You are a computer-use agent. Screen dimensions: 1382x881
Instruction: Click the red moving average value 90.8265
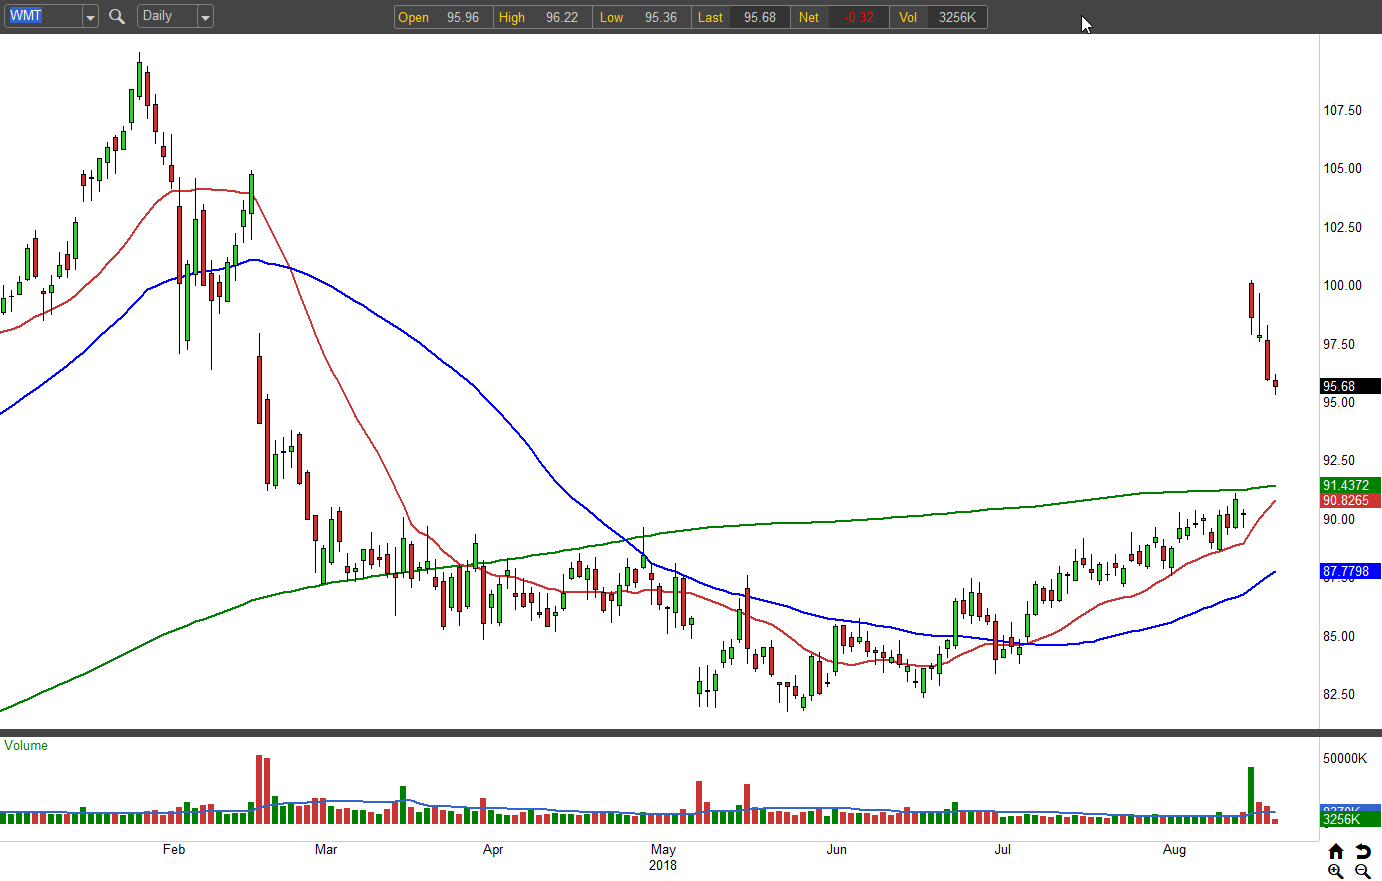pyautogui.click(x=1350, y=500)
